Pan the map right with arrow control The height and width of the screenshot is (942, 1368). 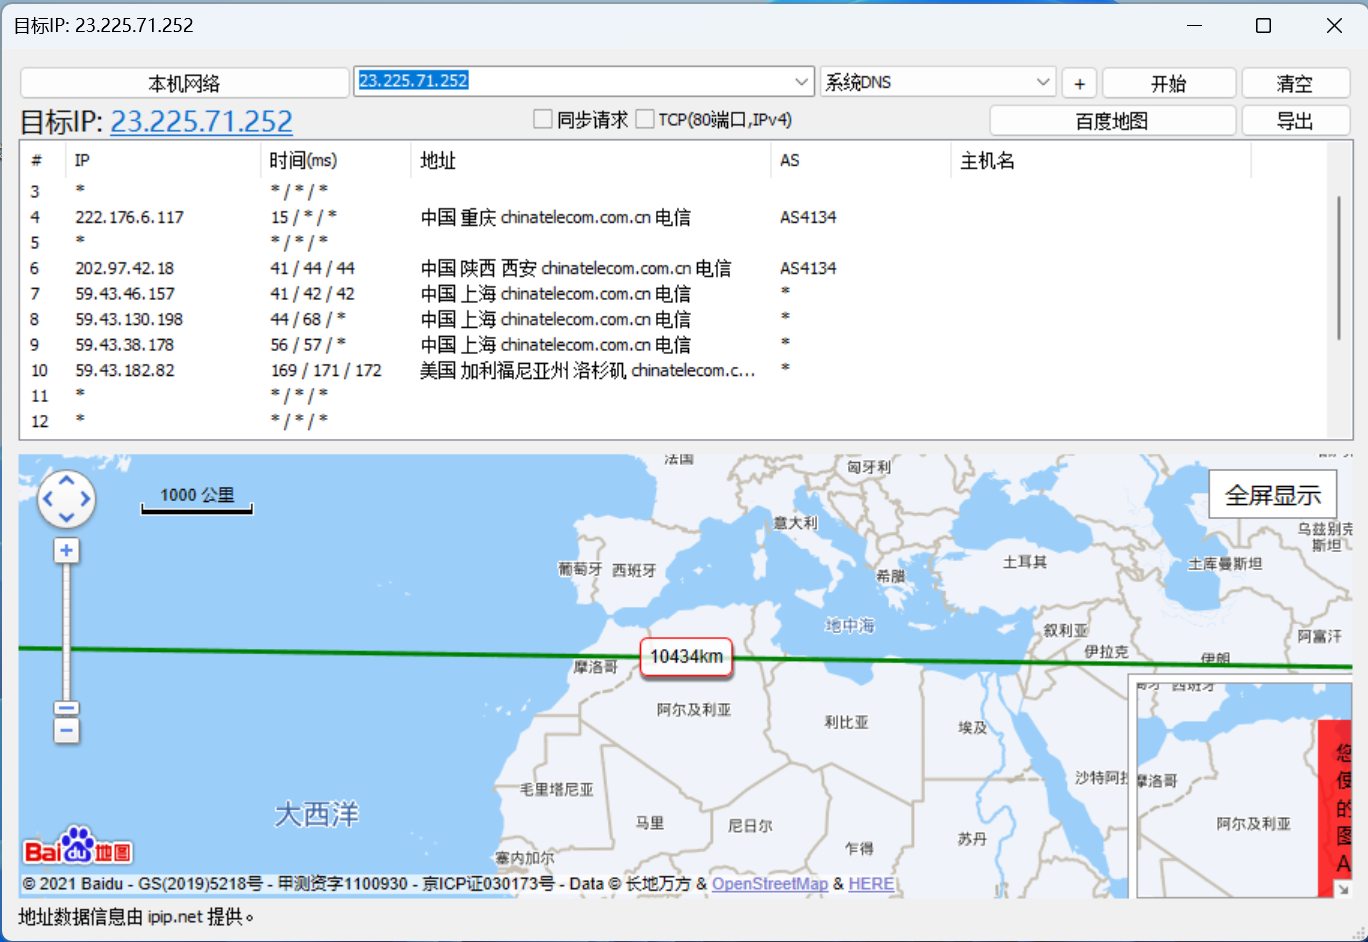coord(85,498)
